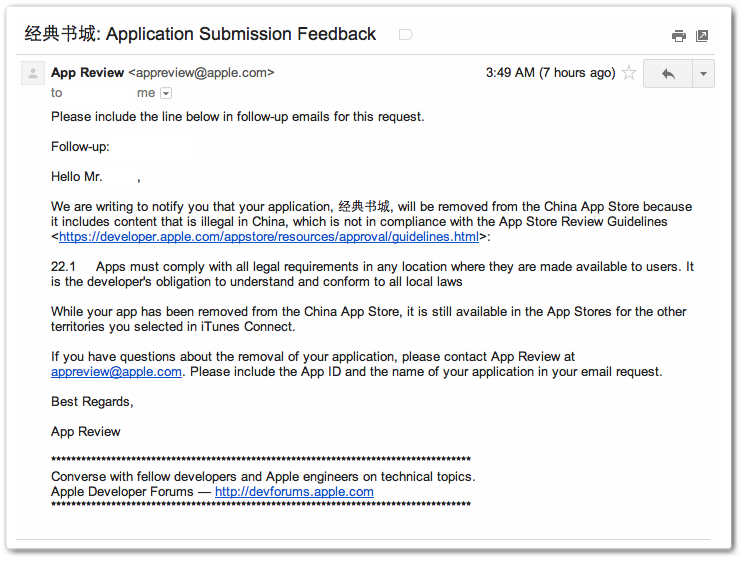Open the more options dropdown next to reply

click(x=703, y=74)
